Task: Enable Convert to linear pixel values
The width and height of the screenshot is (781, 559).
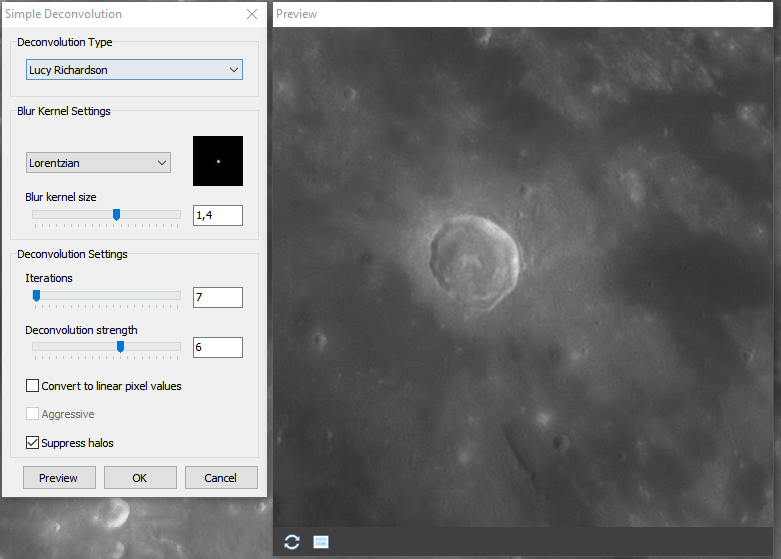Action: [32, 386]
